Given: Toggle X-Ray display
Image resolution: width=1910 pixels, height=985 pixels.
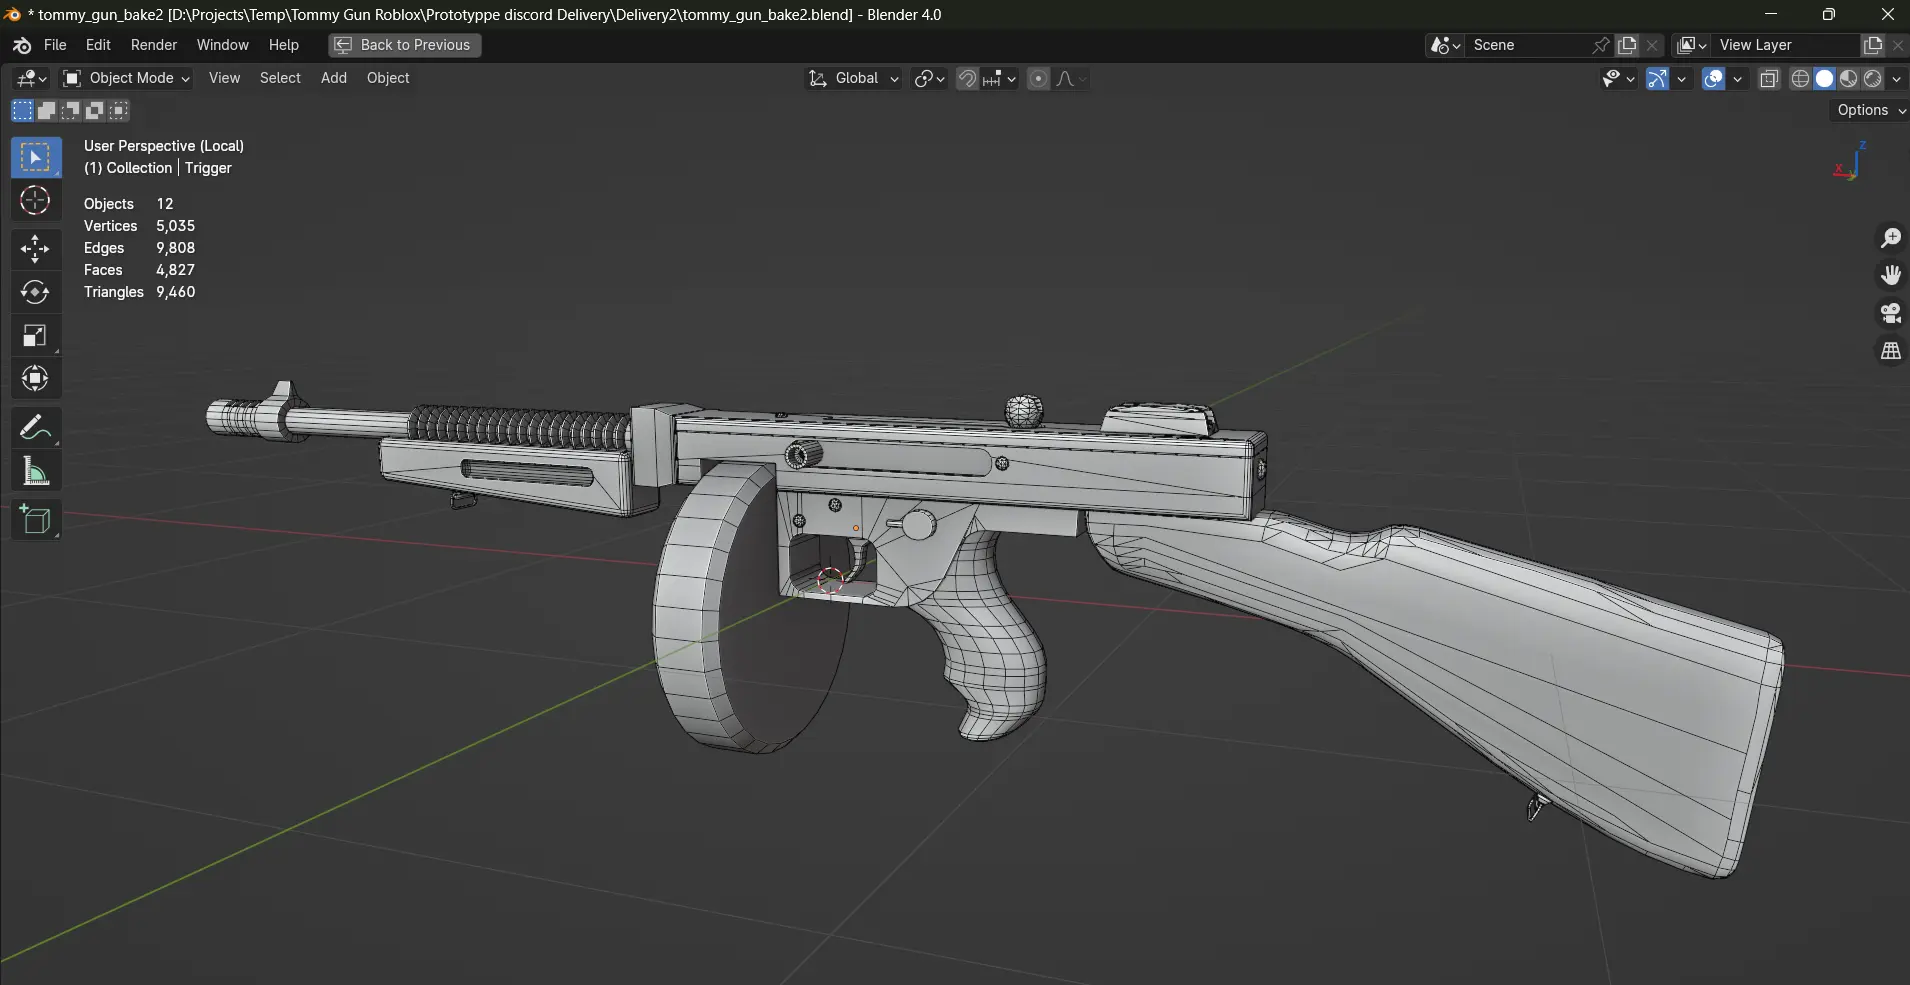Looking at the screenshot, I should pos(1769,79).
